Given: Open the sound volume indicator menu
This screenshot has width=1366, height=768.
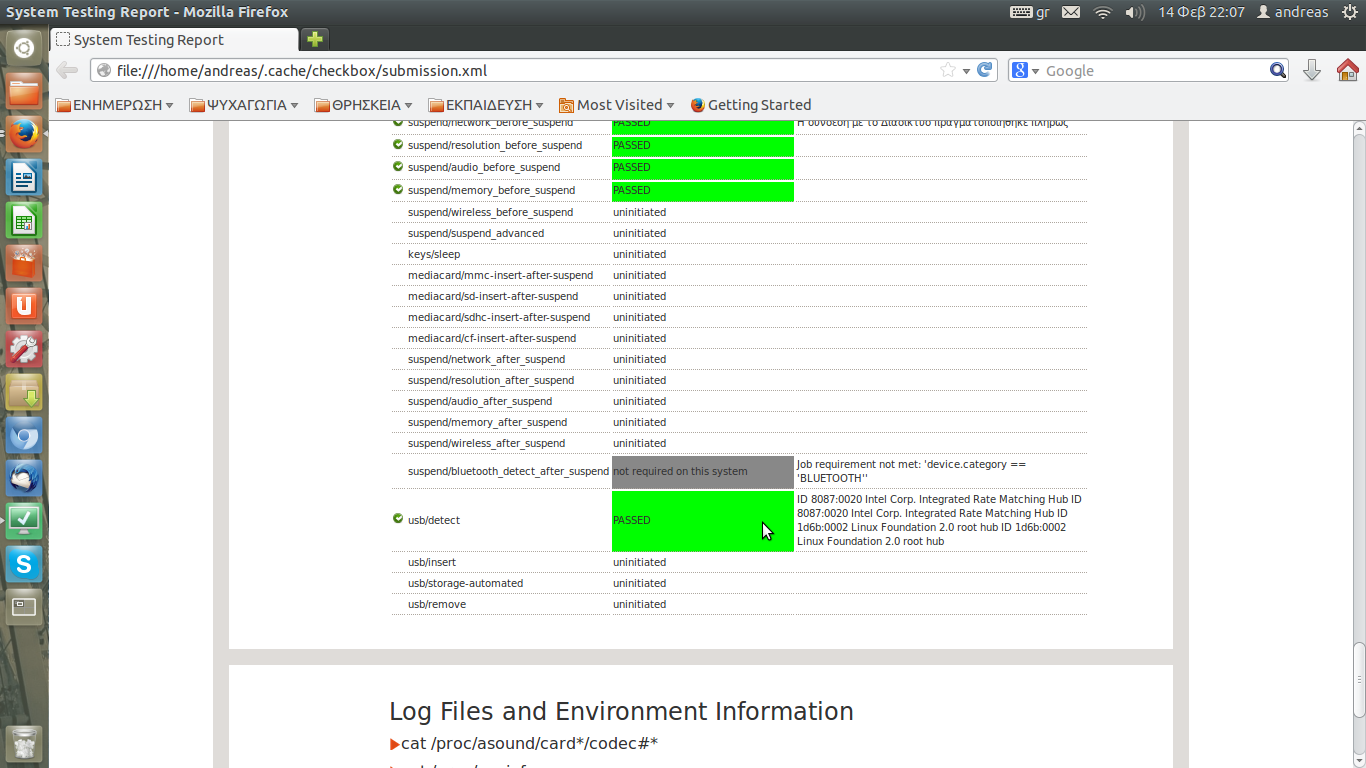Looking at the screenshot, I should [x=1135, y=12].
